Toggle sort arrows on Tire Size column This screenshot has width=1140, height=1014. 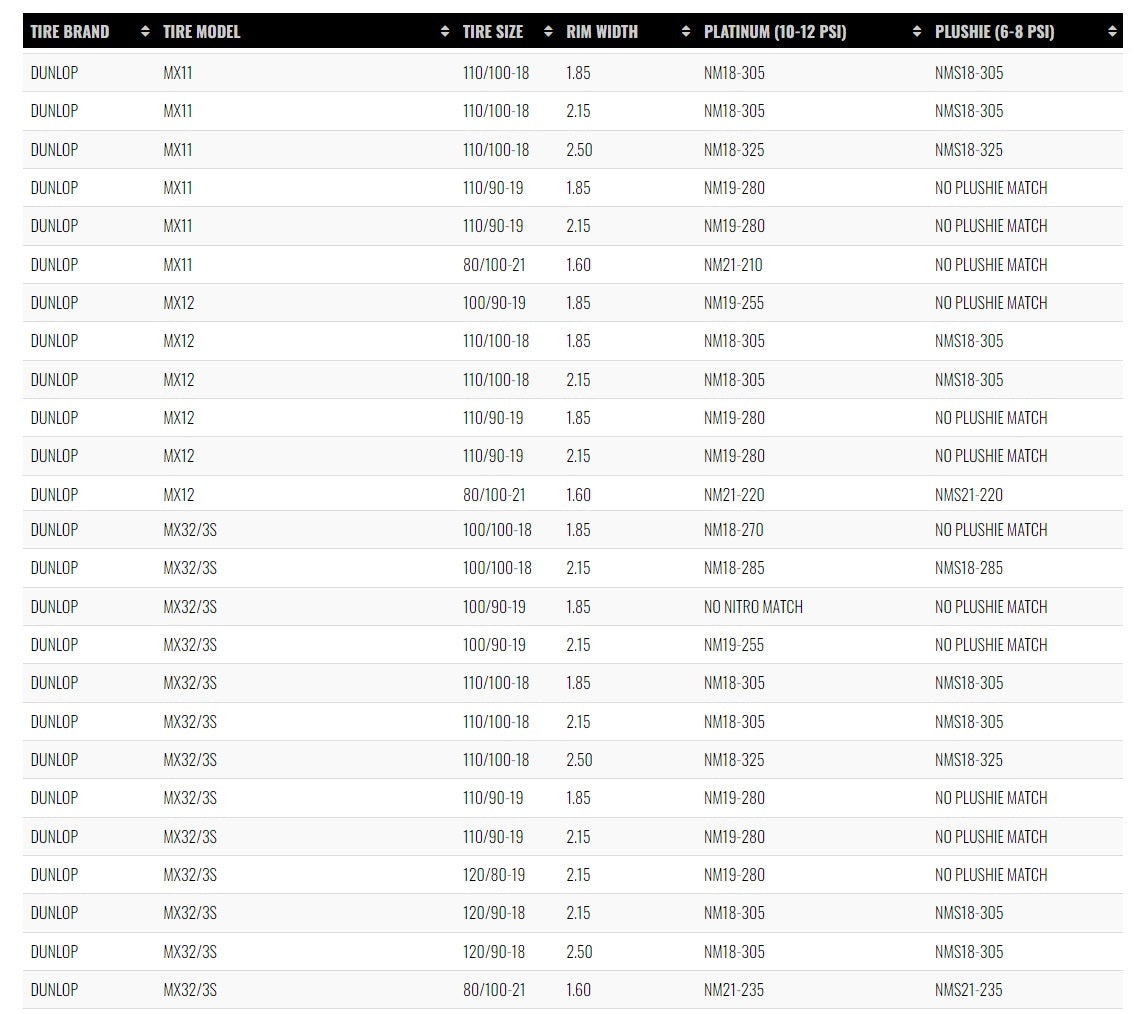548,32
